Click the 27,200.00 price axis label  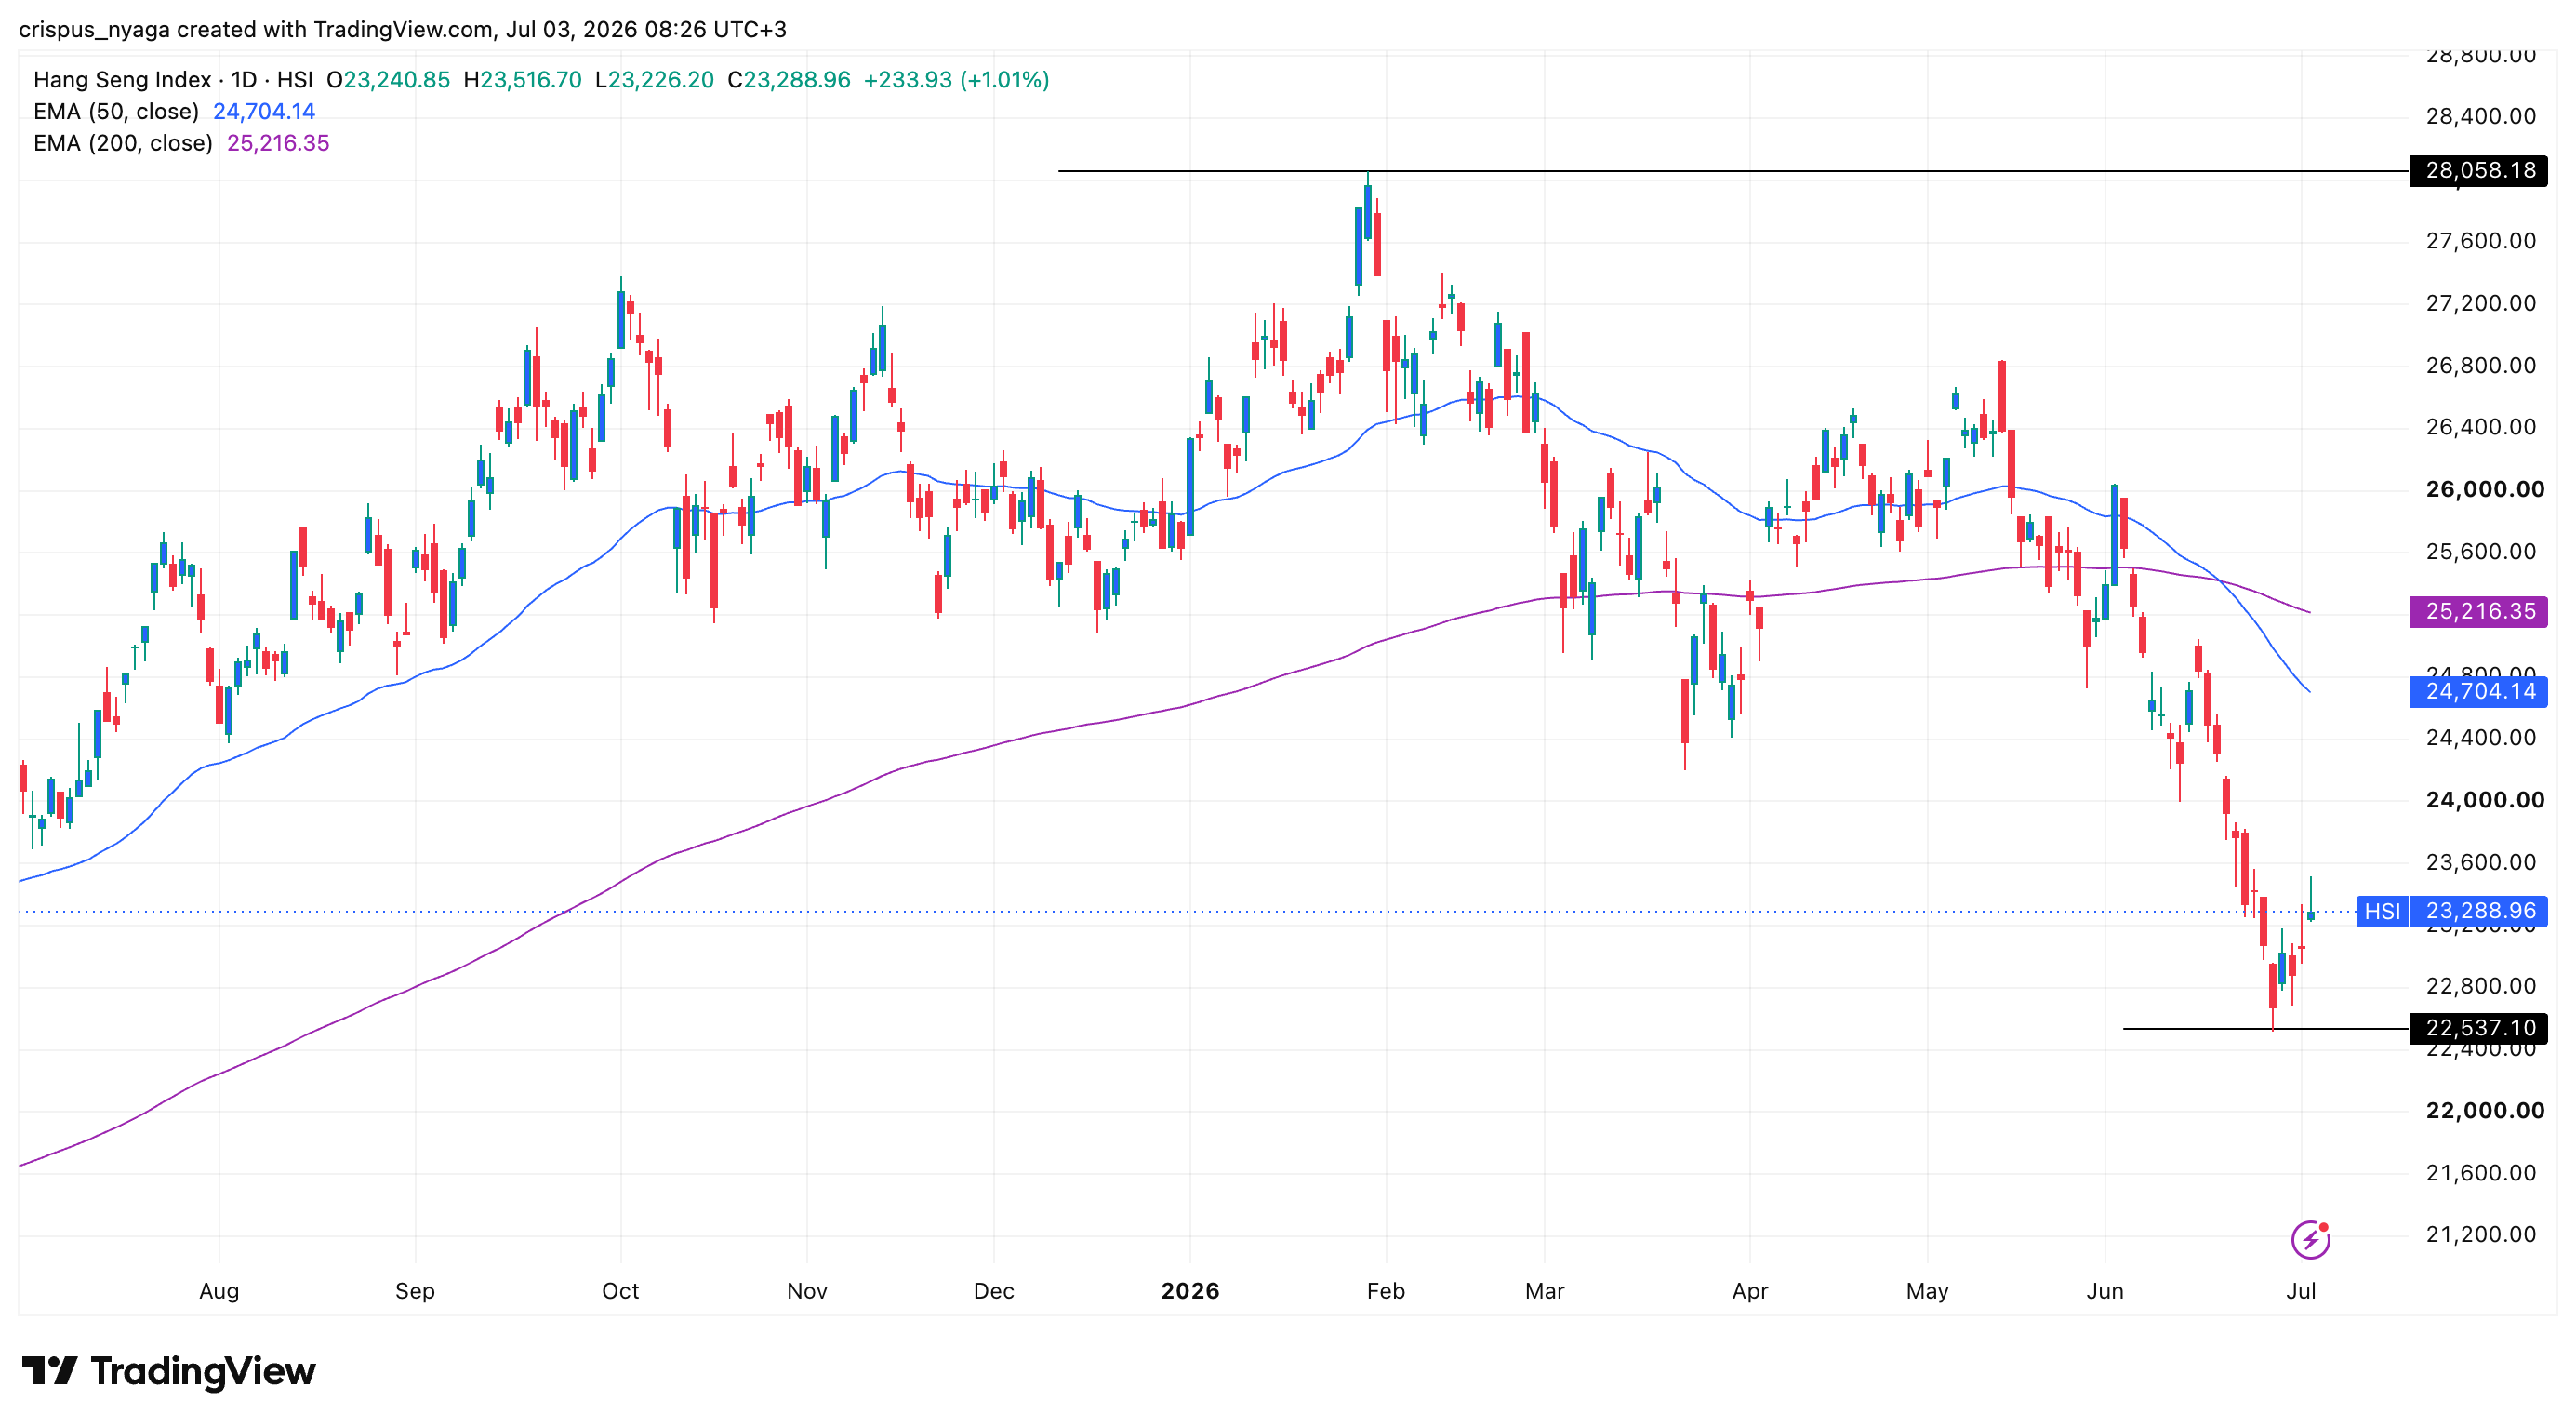(2481, 303)
